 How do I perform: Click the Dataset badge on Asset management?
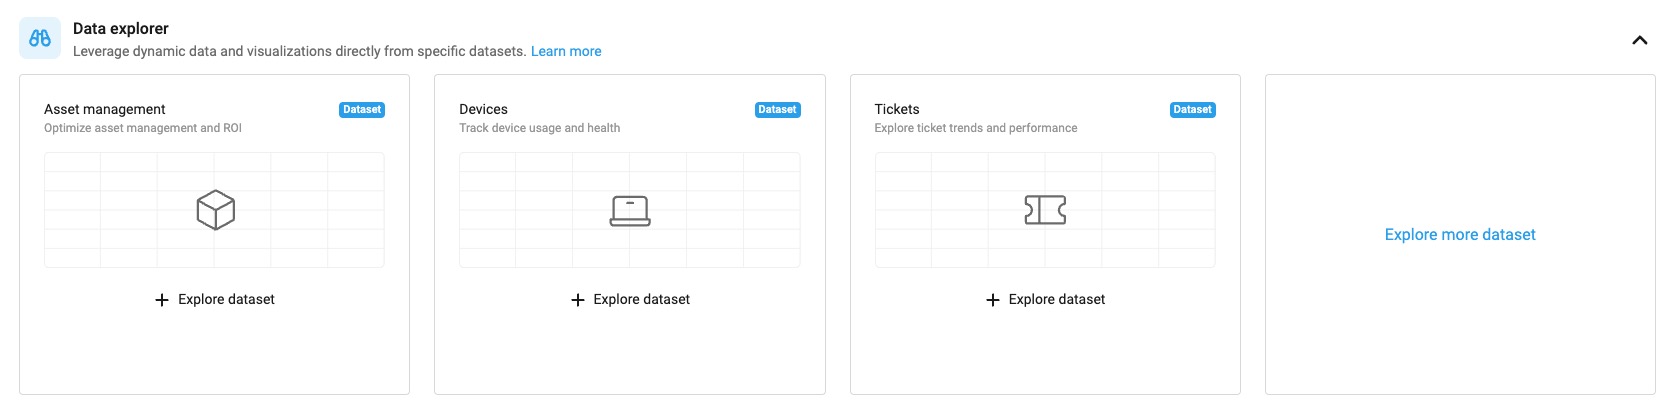tap(362, 110)
